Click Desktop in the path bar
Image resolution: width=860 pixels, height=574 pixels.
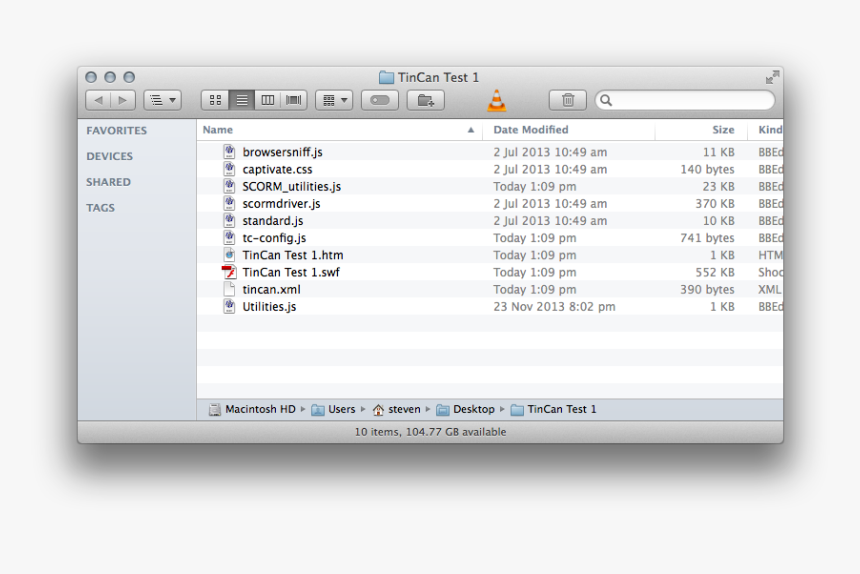pos(466,410)
